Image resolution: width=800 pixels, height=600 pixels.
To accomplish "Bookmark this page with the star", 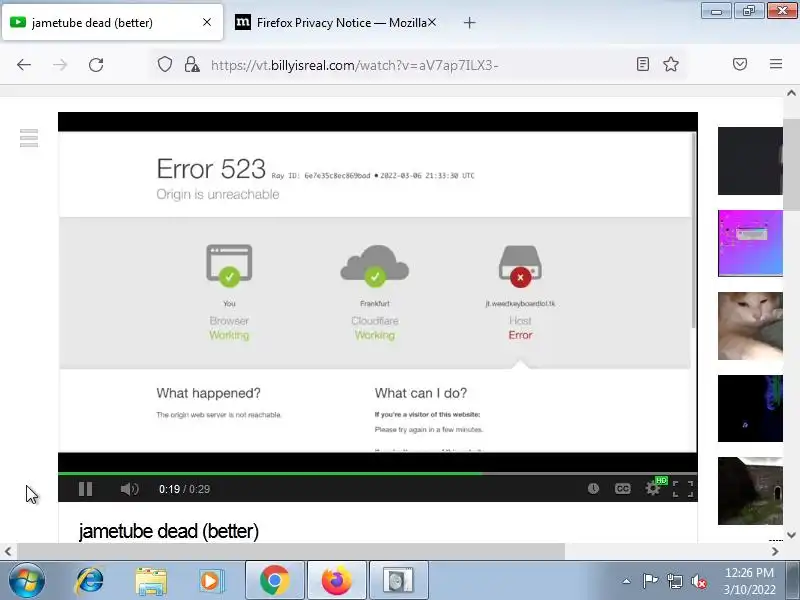I will (x=670, y=64).
